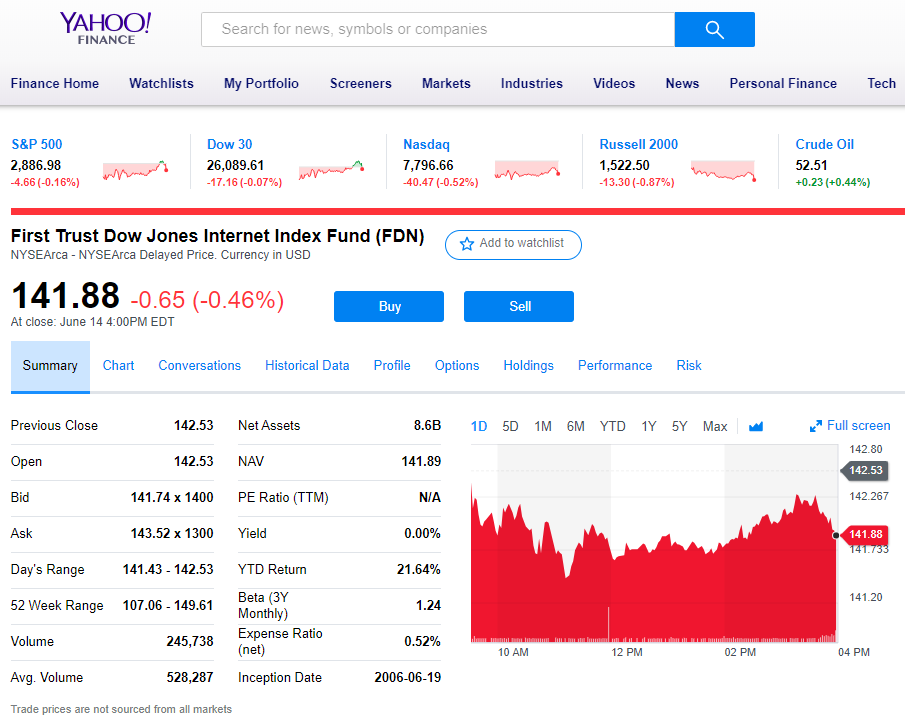Select the YTD chart range
Screen dimensions: 905x721
point(612,427)
